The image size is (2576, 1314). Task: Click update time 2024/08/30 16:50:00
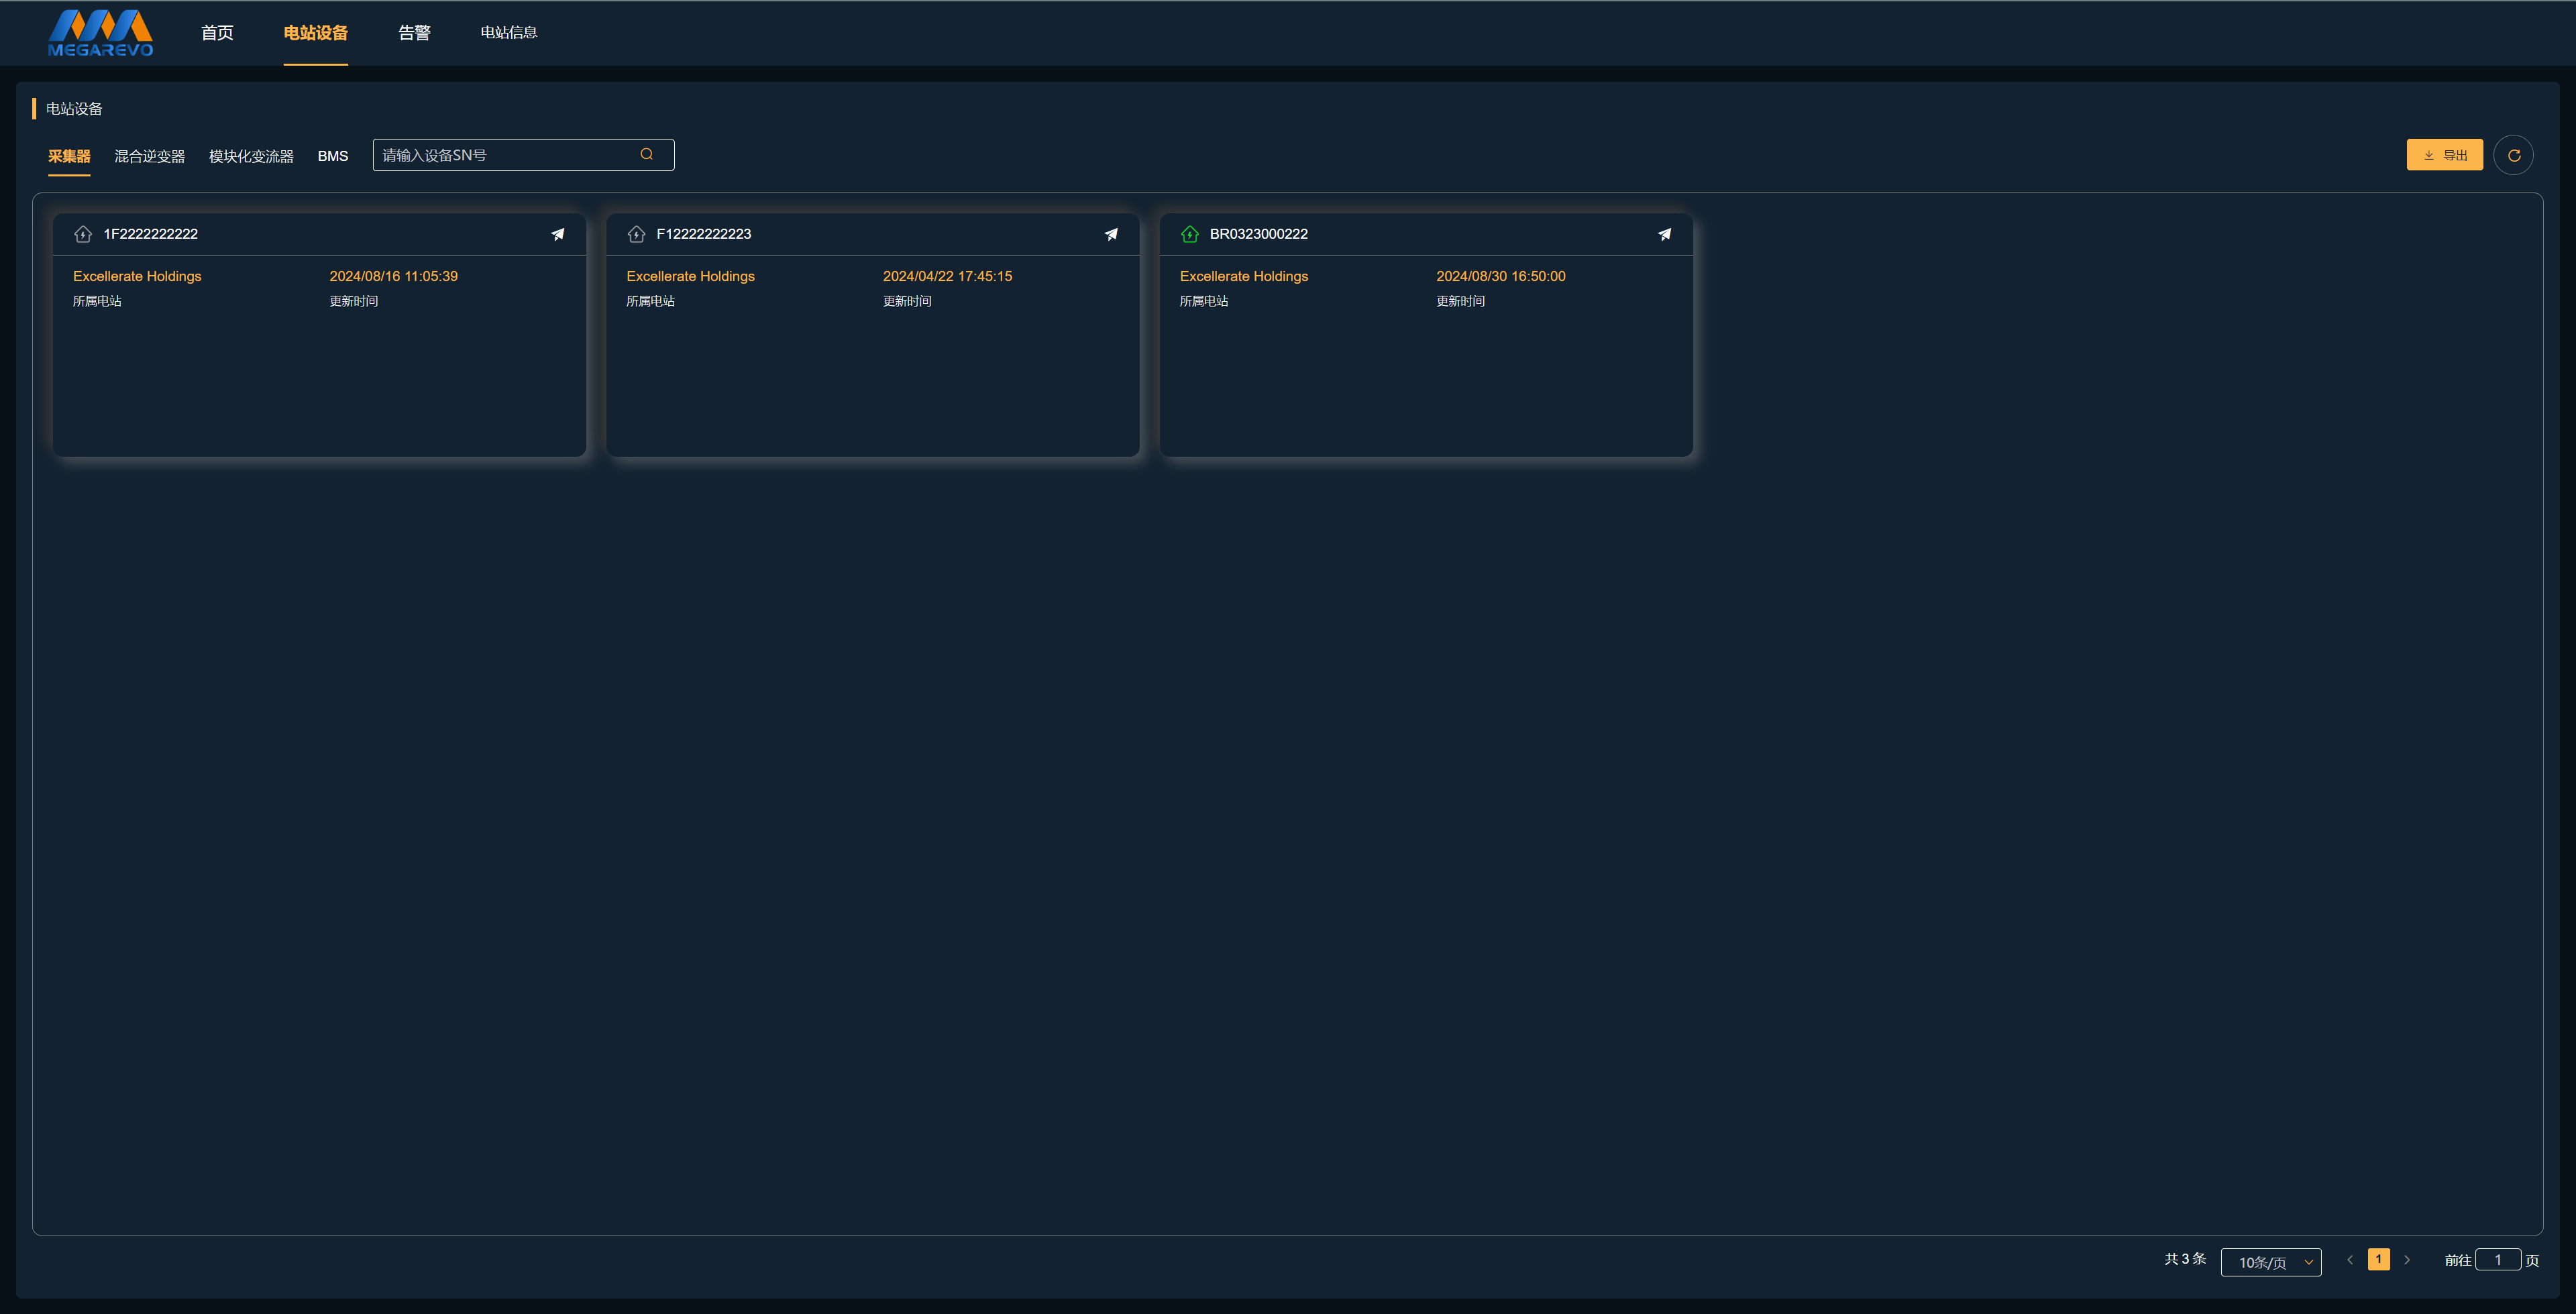[1501, 276]
